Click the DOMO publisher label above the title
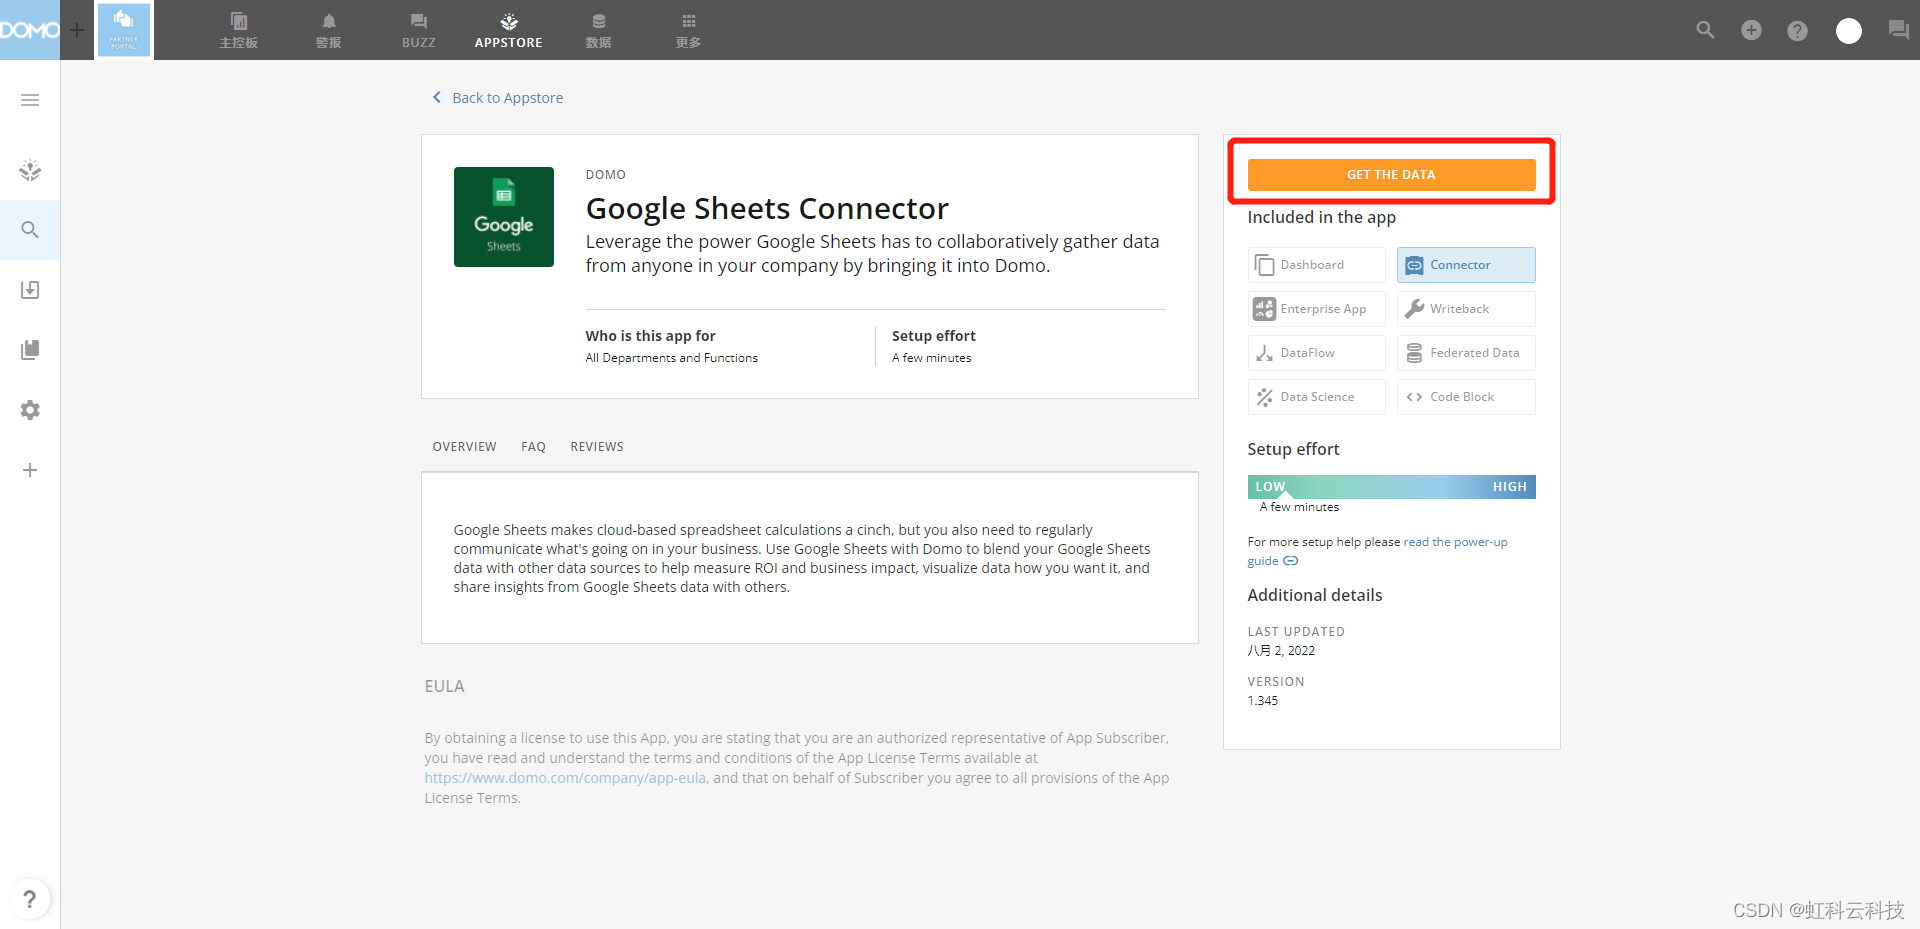This screenshot has width=1920, height=929. (606, 175)
